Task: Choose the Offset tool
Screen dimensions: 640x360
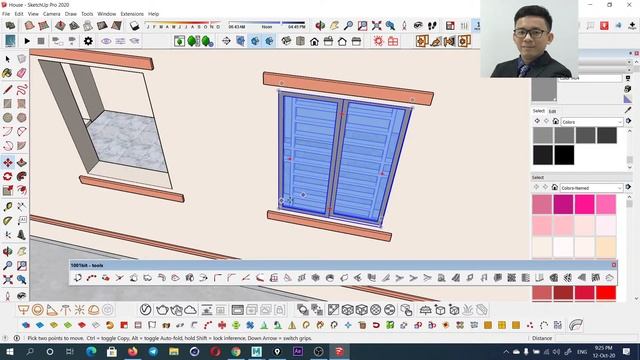Action: coord(22,190)
